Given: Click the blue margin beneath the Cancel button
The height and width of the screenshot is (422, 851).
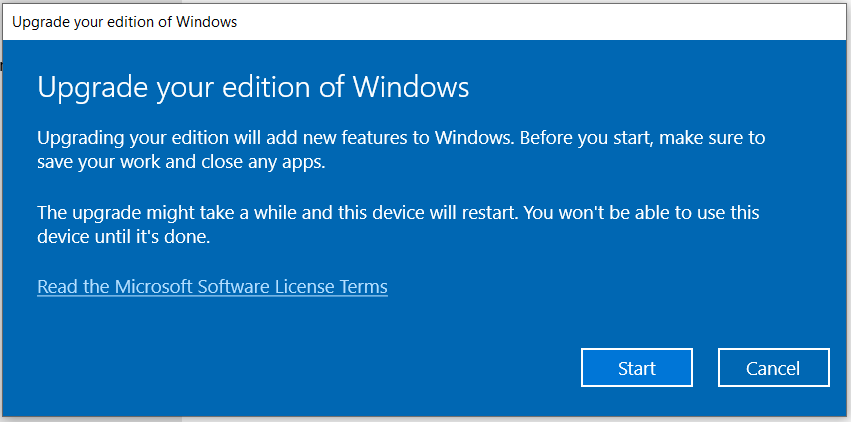Looking at the screenshot, I should [773, 400].
